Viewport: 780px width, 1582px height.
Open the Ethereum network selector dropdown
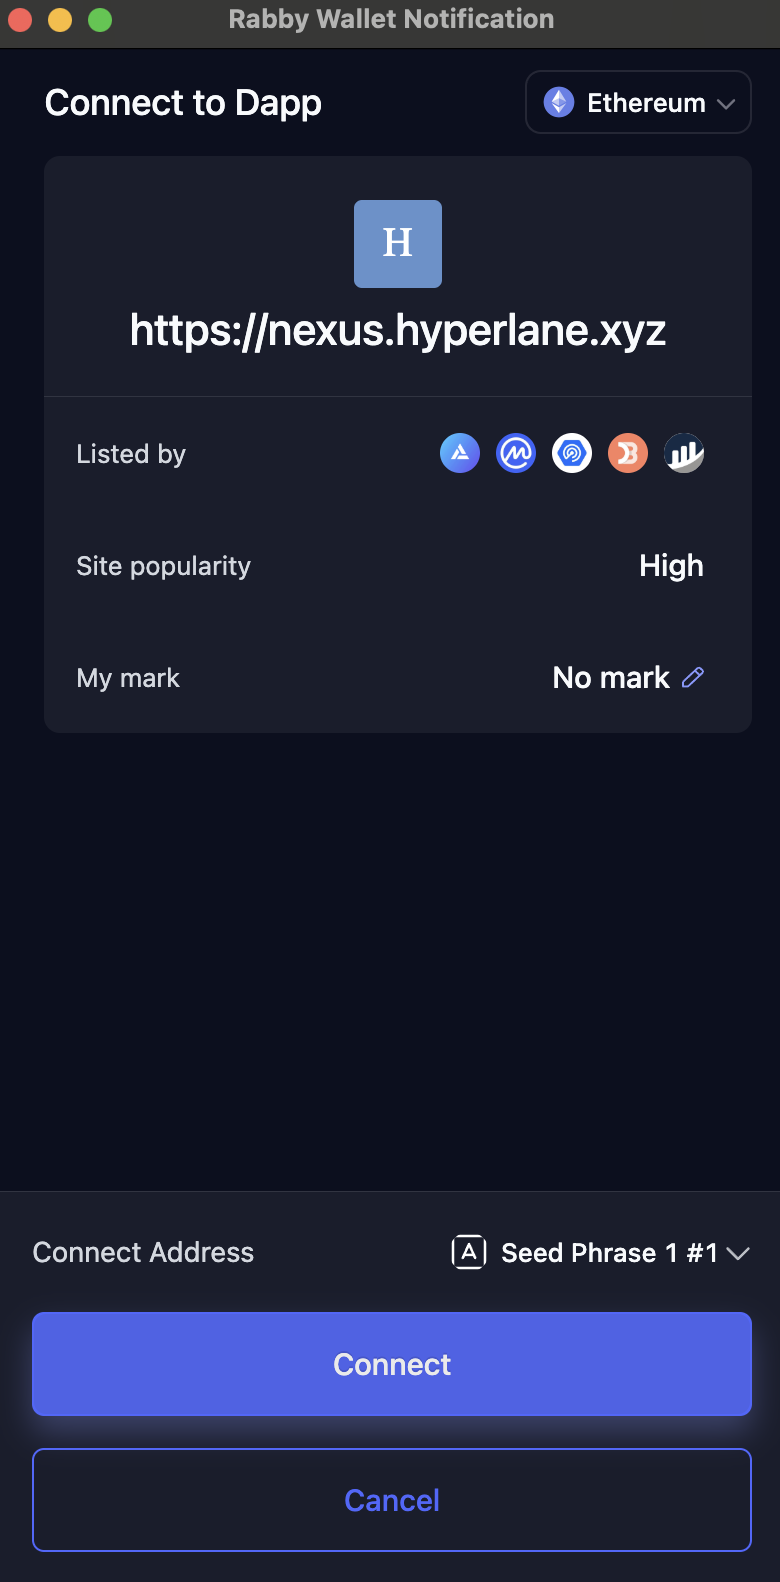click(638, 102)
